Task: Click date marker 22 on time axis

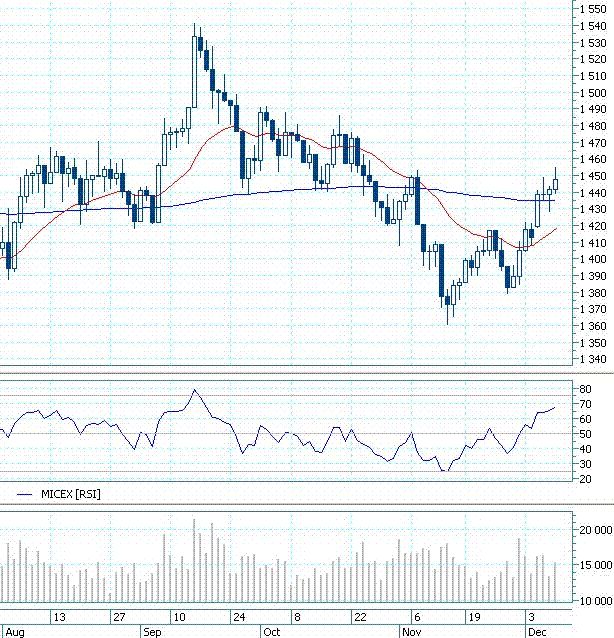Action: coord(360,617)
